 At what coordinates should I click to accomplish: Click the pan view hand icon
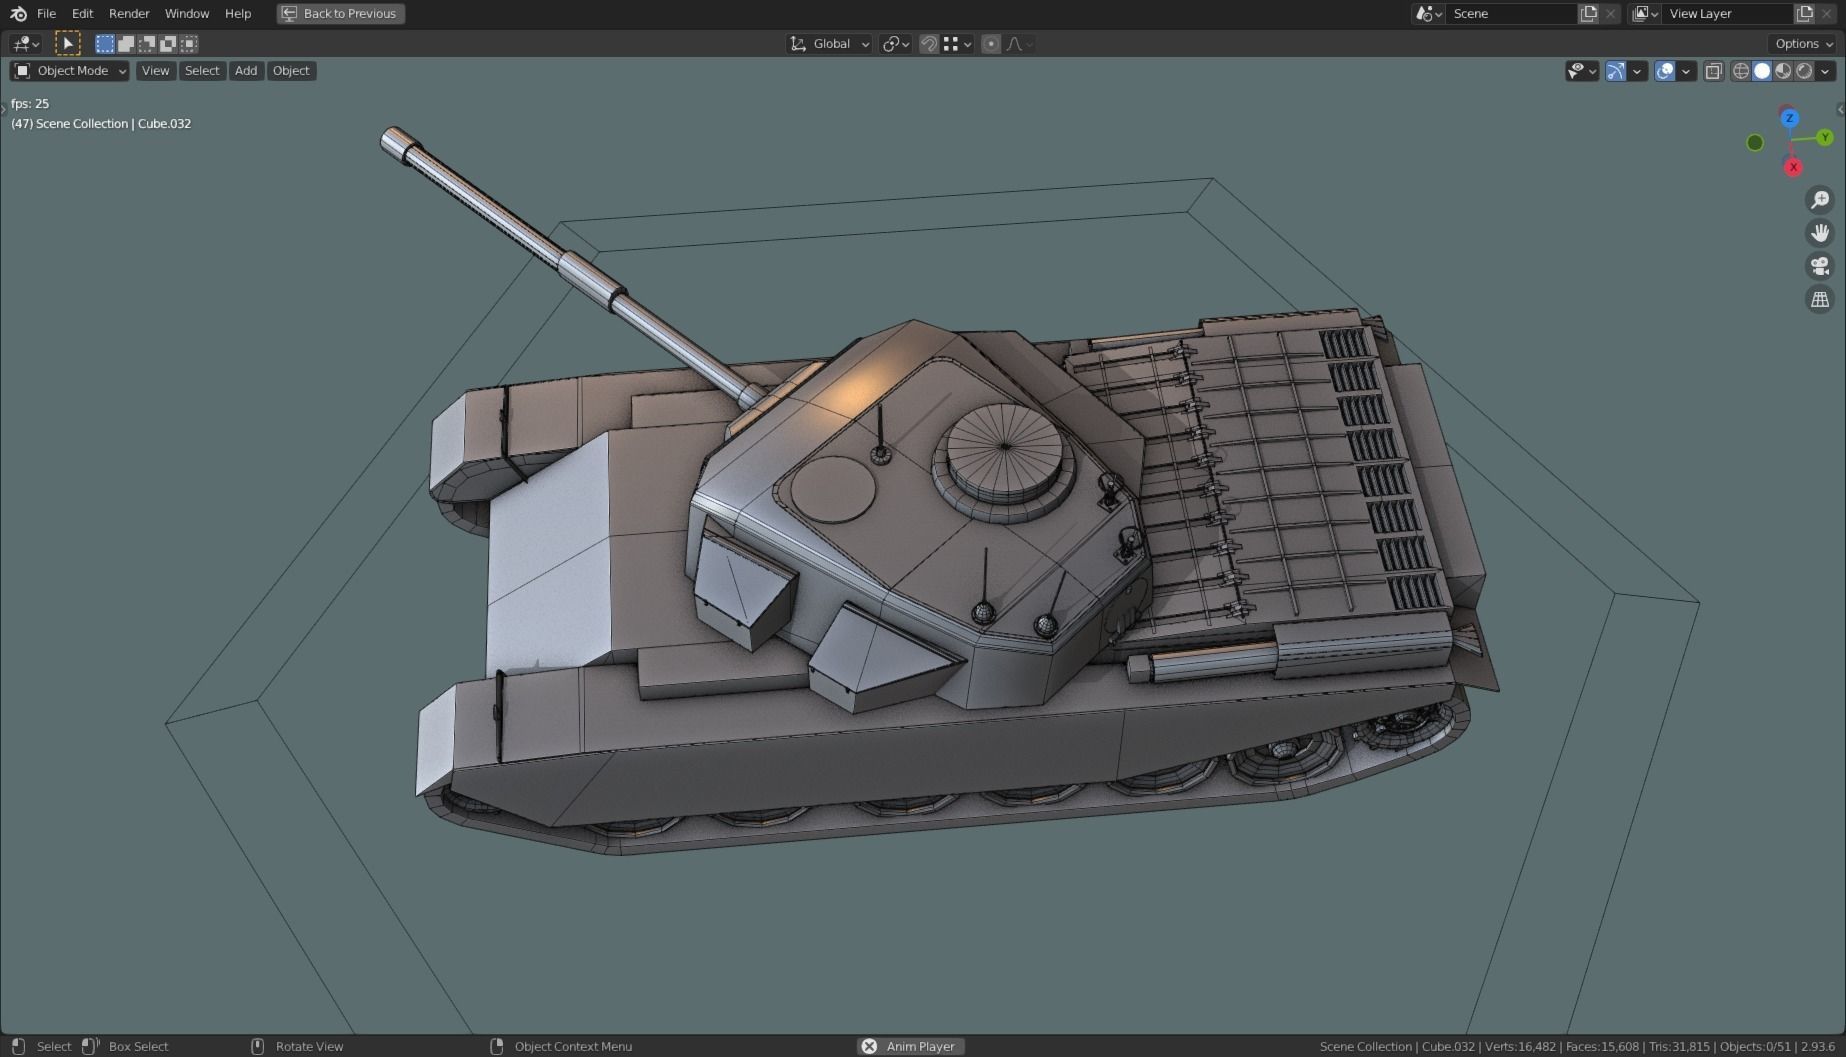click(x=1820, y=233)
